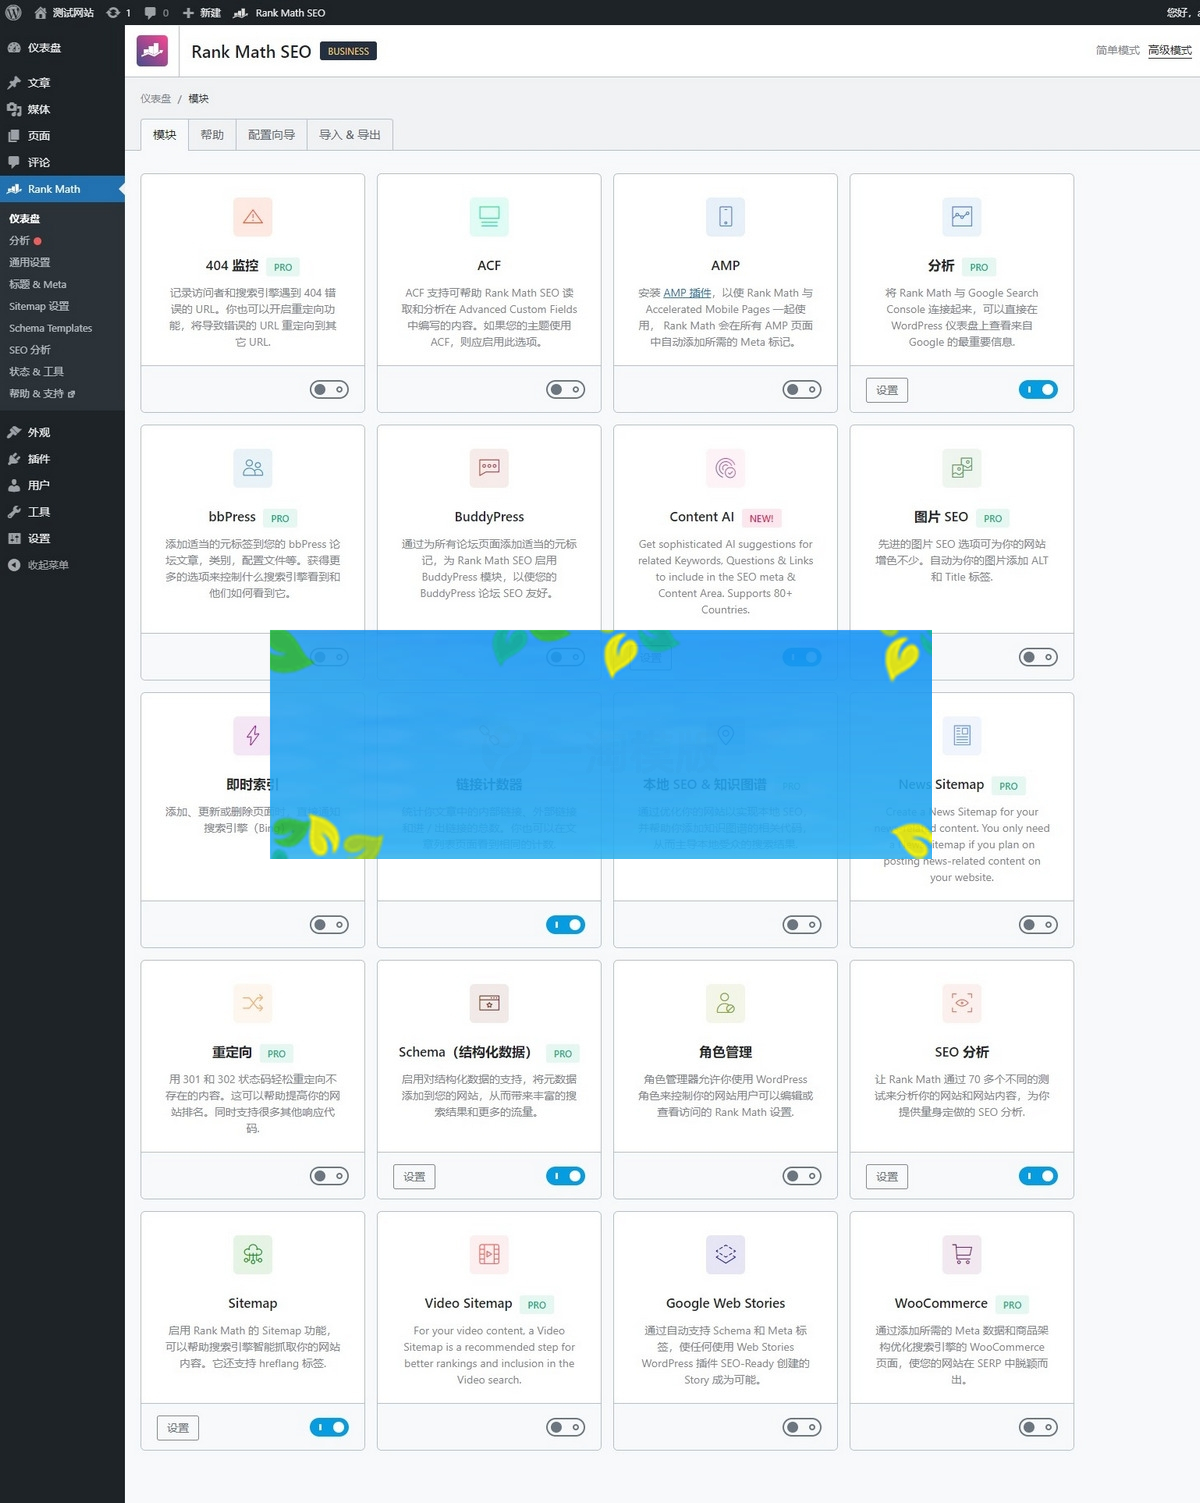Expand the 外观 sidebar menu
The width and height of the screenshot is (1200, 1503).
(x=39, y=433)
